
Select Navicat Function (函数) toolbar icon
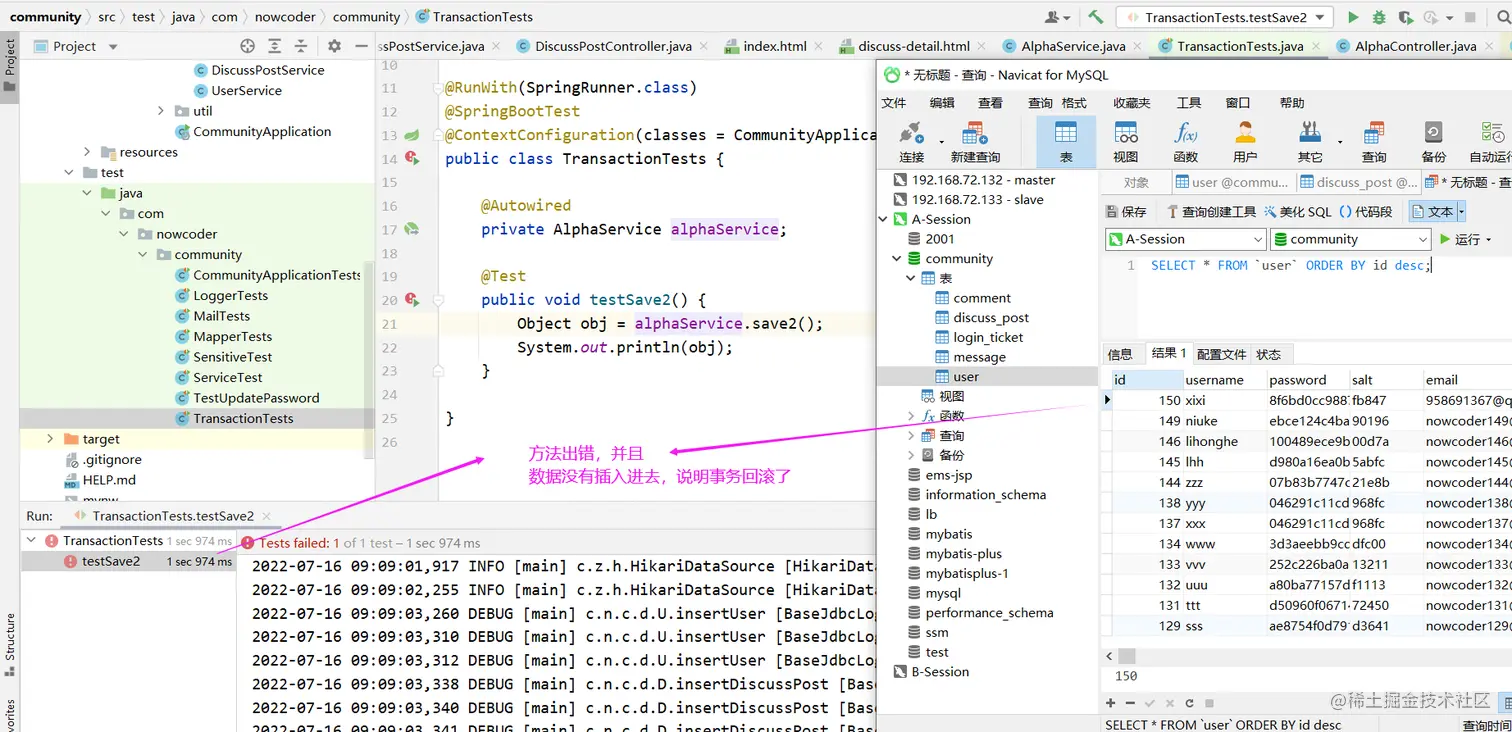1186,142
